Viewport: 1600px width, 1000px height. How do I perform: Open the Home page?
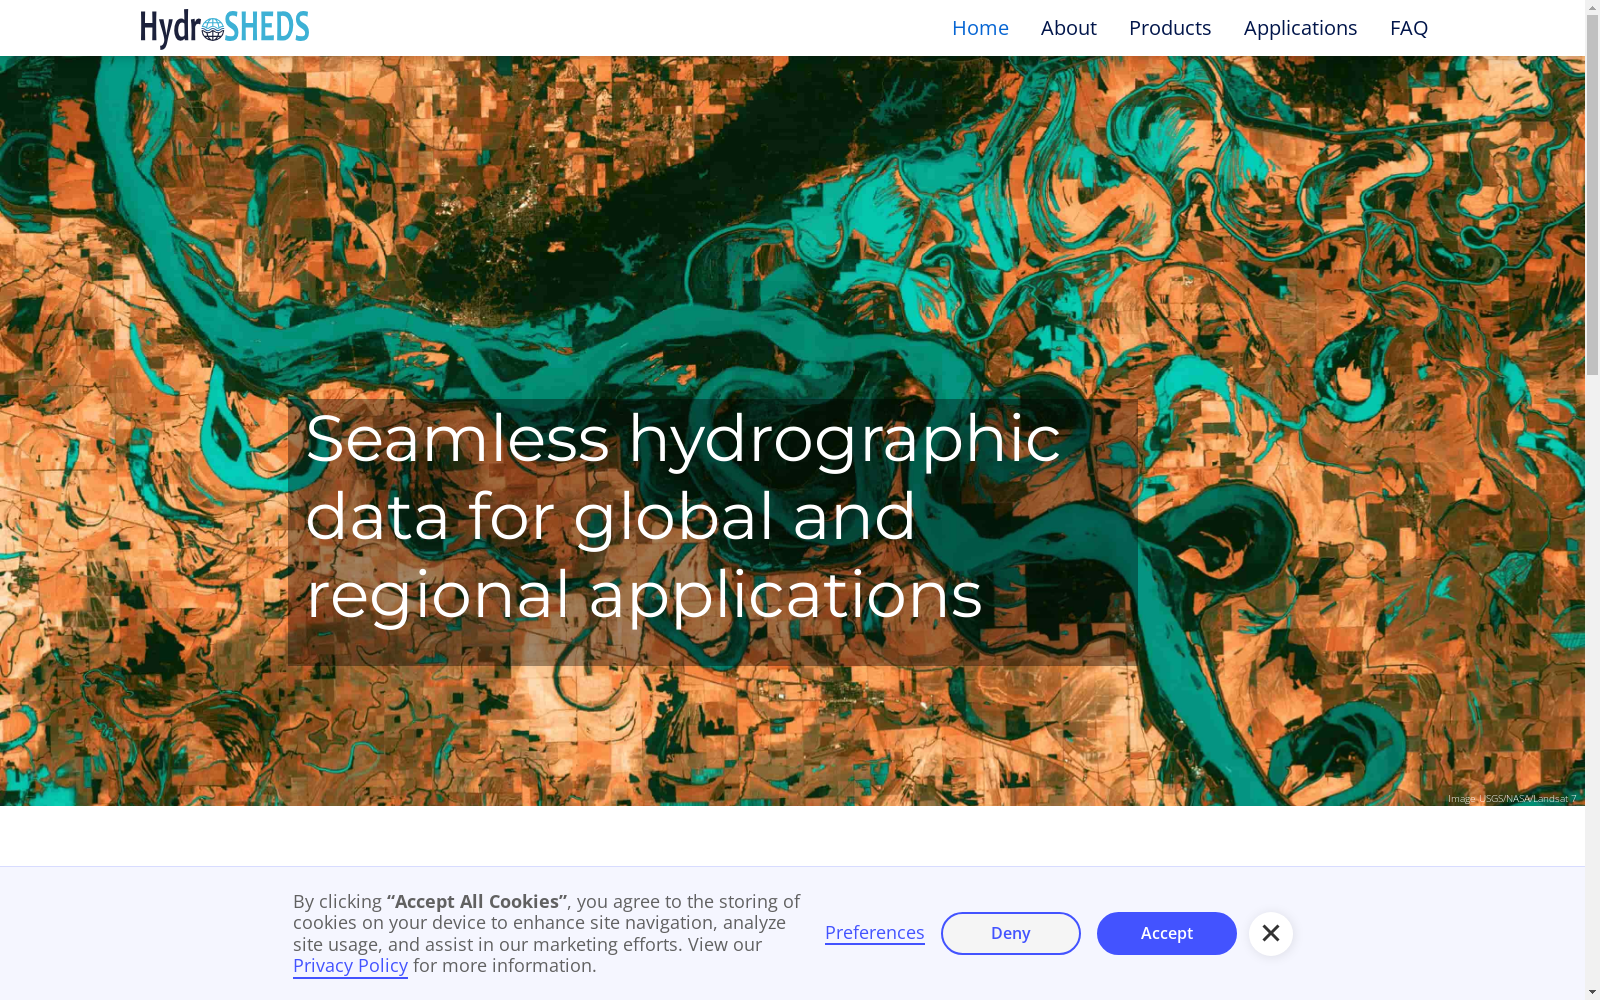tap(979, 28)
